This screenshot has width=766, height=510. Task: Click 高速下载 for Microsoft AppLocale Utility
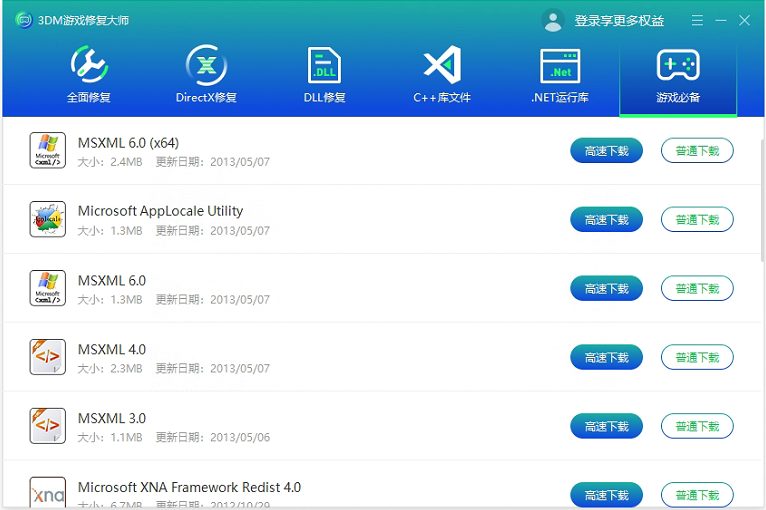pyautogui.click(x=606, y=219)
